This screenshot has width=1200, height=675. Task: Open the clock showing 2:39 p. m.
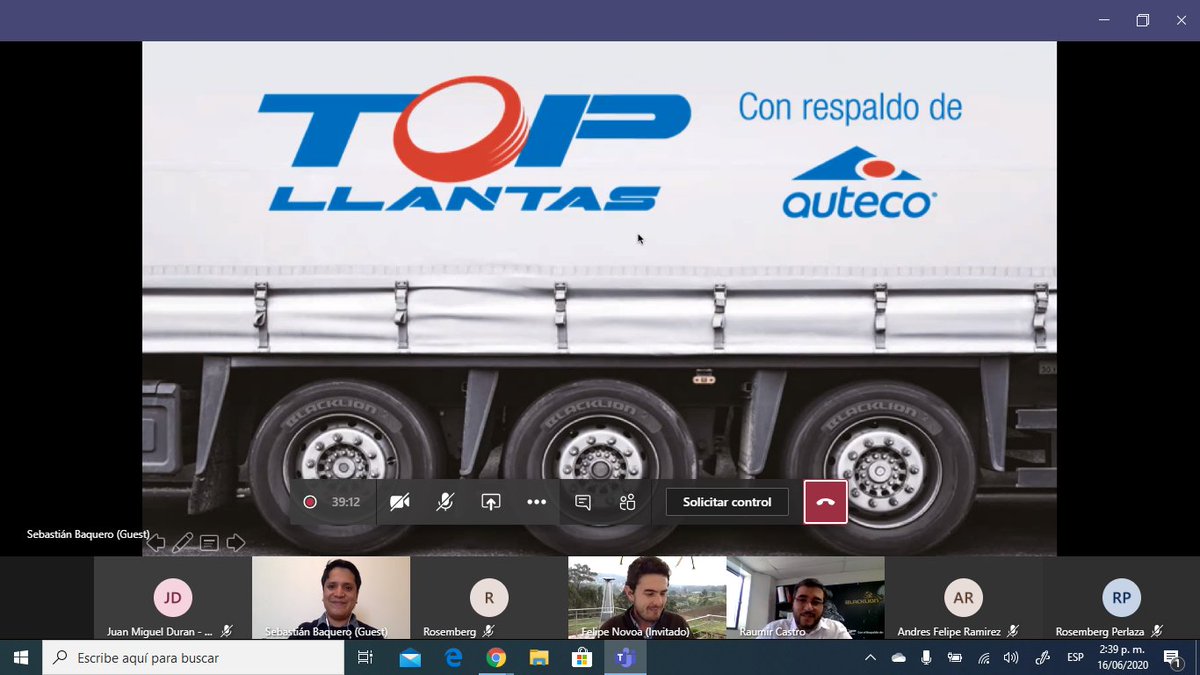(1121, 657)
